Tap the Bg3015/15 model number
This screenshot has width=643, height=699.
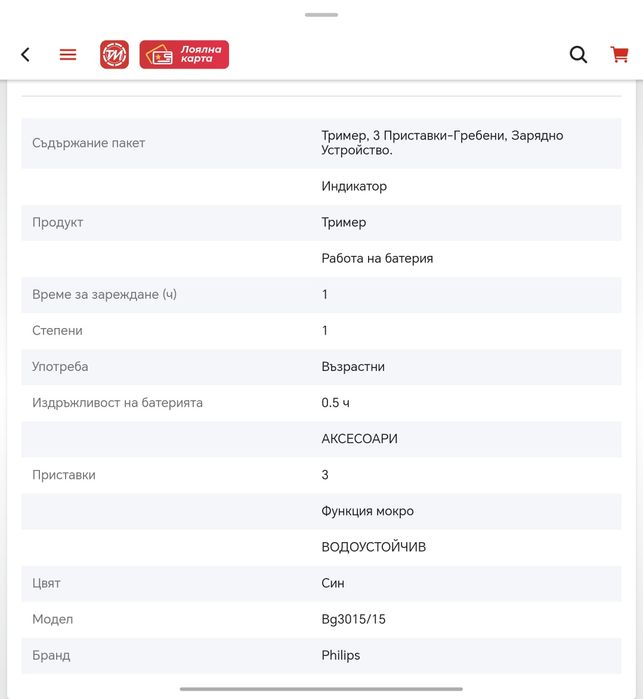(x=353, y=619)
